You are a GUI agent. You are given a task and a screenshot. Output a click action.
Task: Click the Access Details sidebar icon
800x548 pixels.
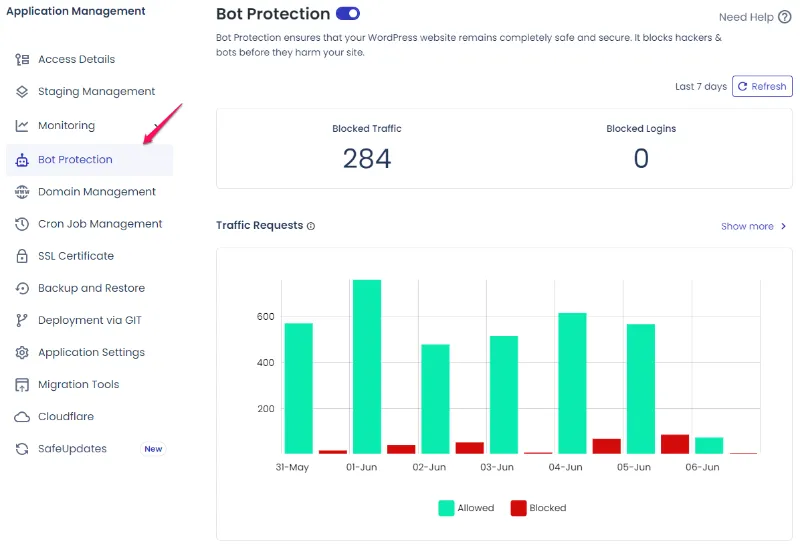[x=22, y=60]
